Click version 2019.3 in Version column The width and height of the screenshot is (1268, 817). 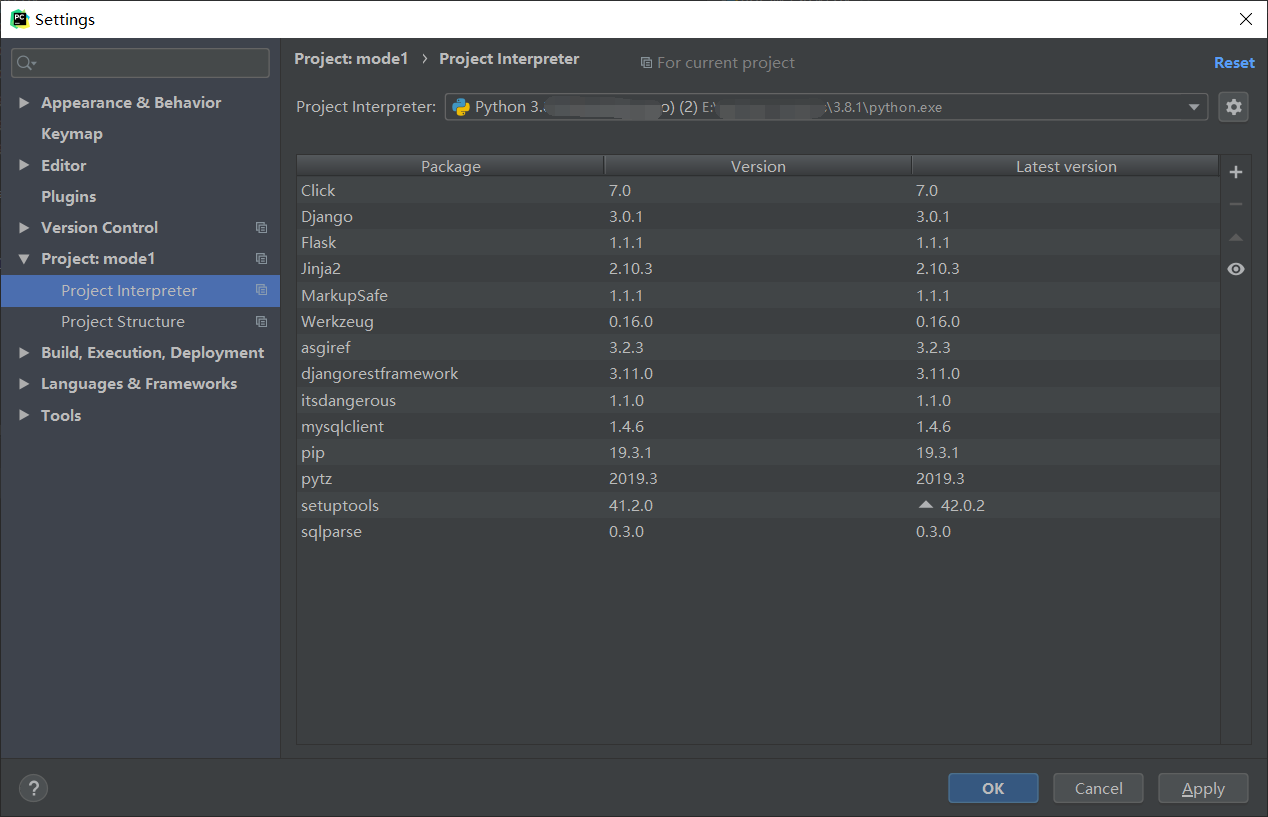tap(633, 479)
